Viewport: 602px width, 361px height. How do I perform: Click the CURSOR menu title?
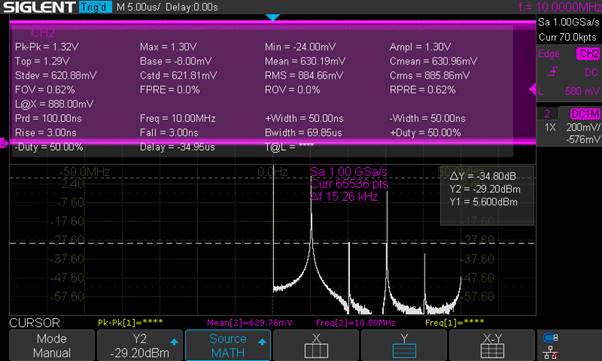point(35,323)
